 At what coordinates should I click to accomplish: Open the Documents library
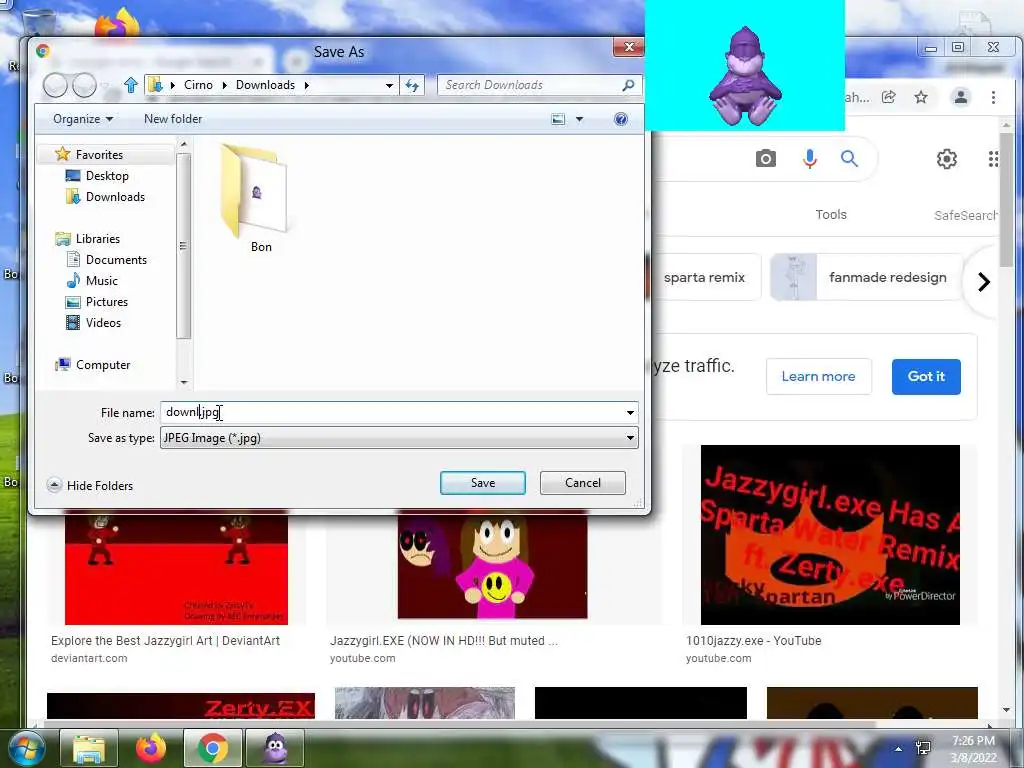(116, 260)
